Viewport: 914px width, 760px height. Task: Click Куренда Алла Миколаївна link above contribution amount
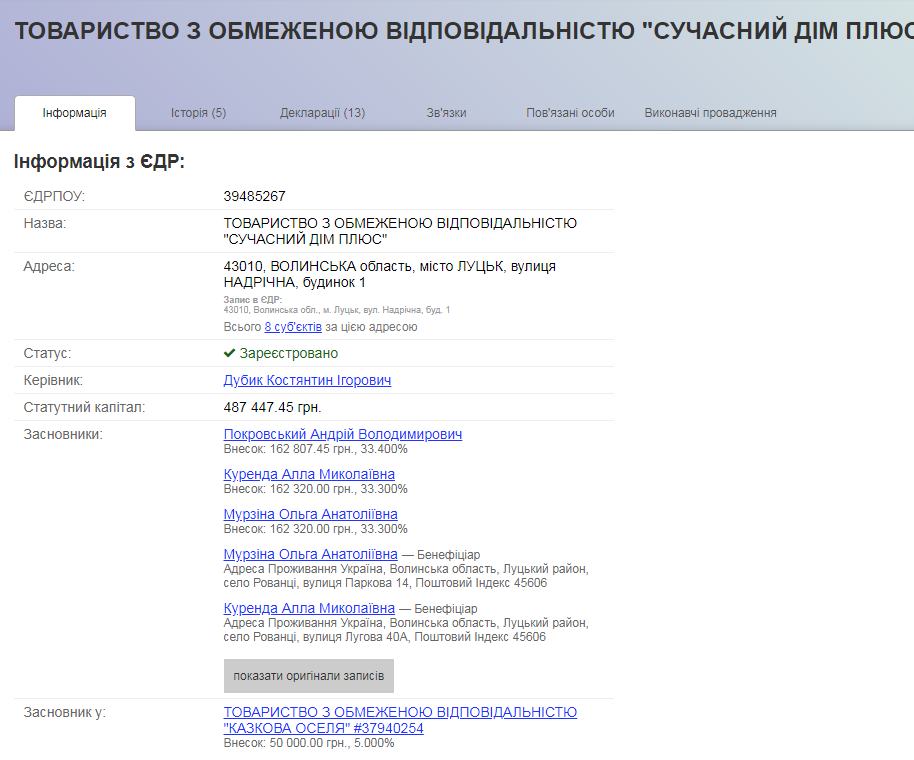click(309, 474)
